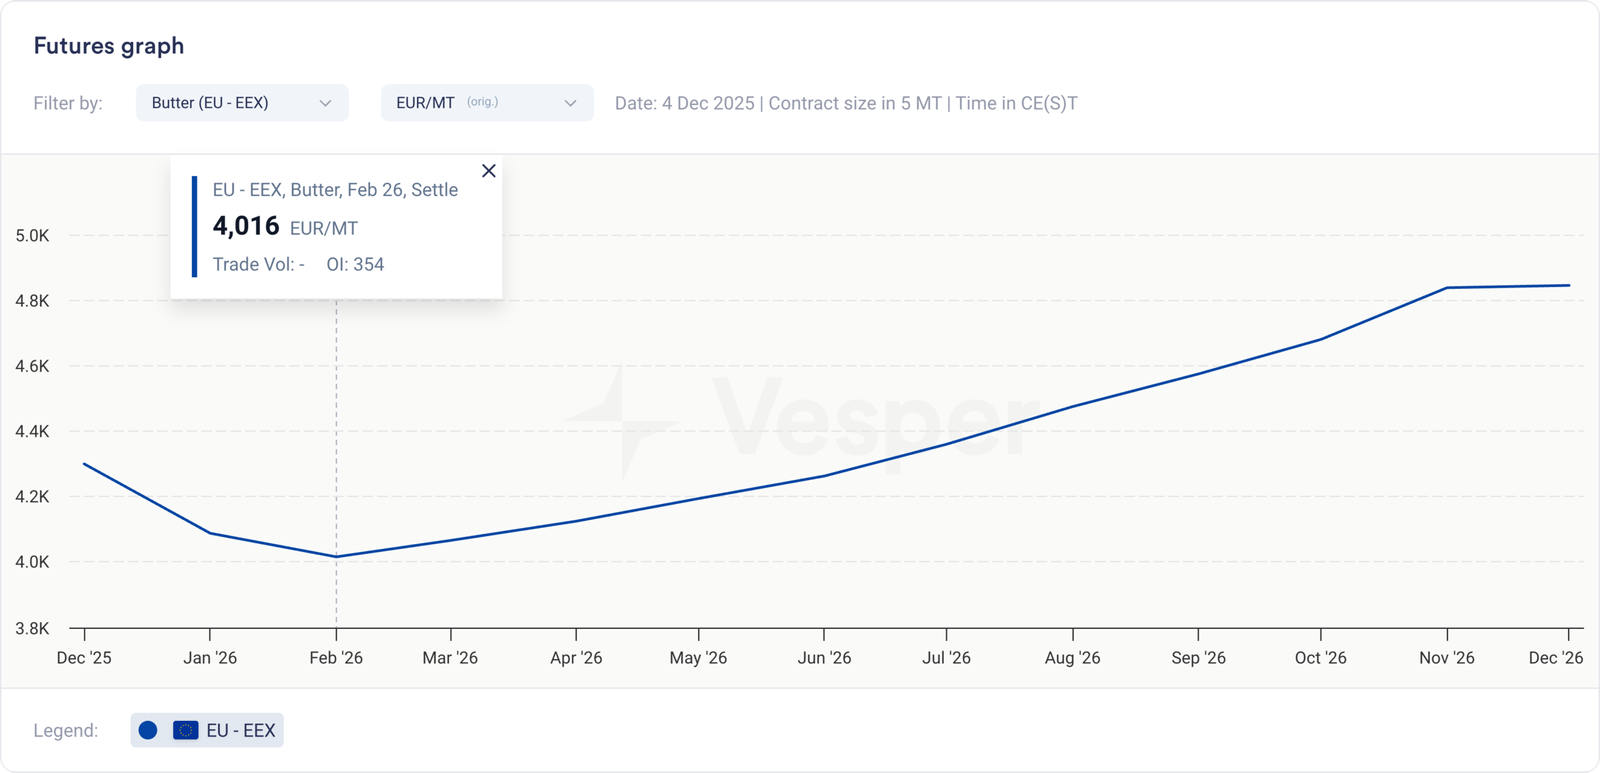
Task: Select the Jun '26 data point
Action: [824, 476]
